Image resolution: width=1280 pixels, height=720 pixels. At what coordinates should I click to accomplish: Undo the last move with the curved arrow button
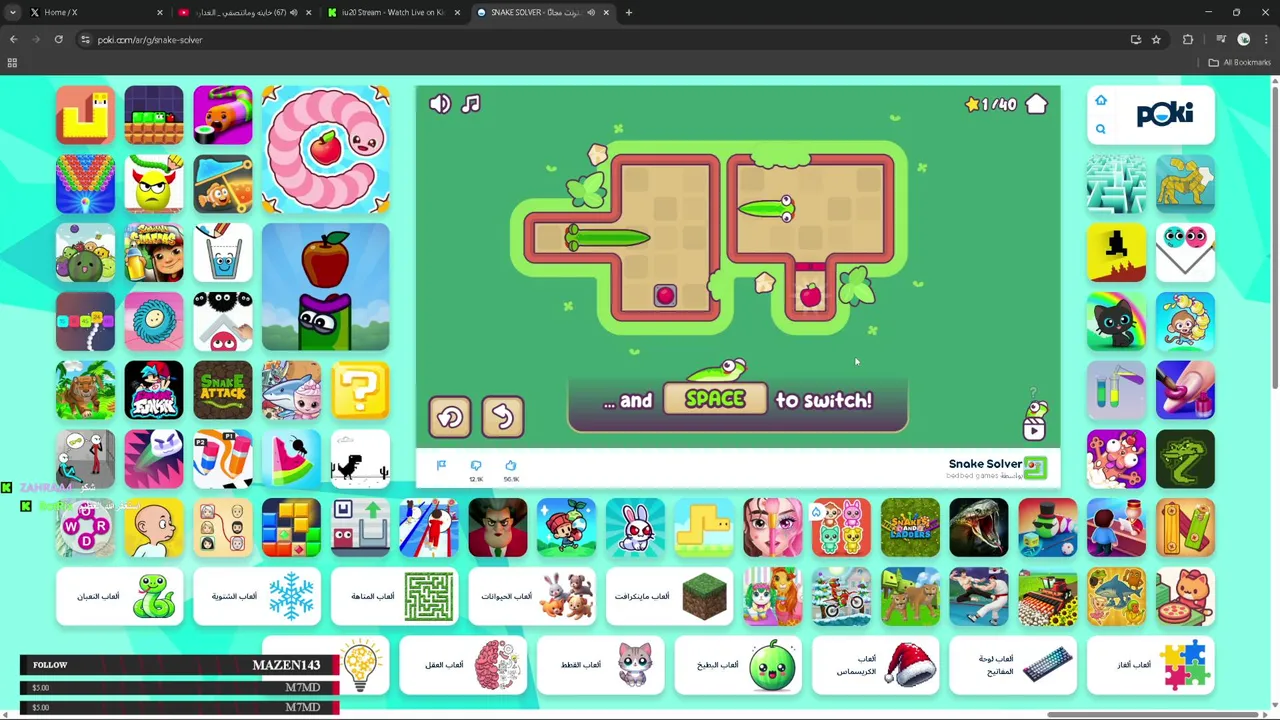(x=503, y=417)
